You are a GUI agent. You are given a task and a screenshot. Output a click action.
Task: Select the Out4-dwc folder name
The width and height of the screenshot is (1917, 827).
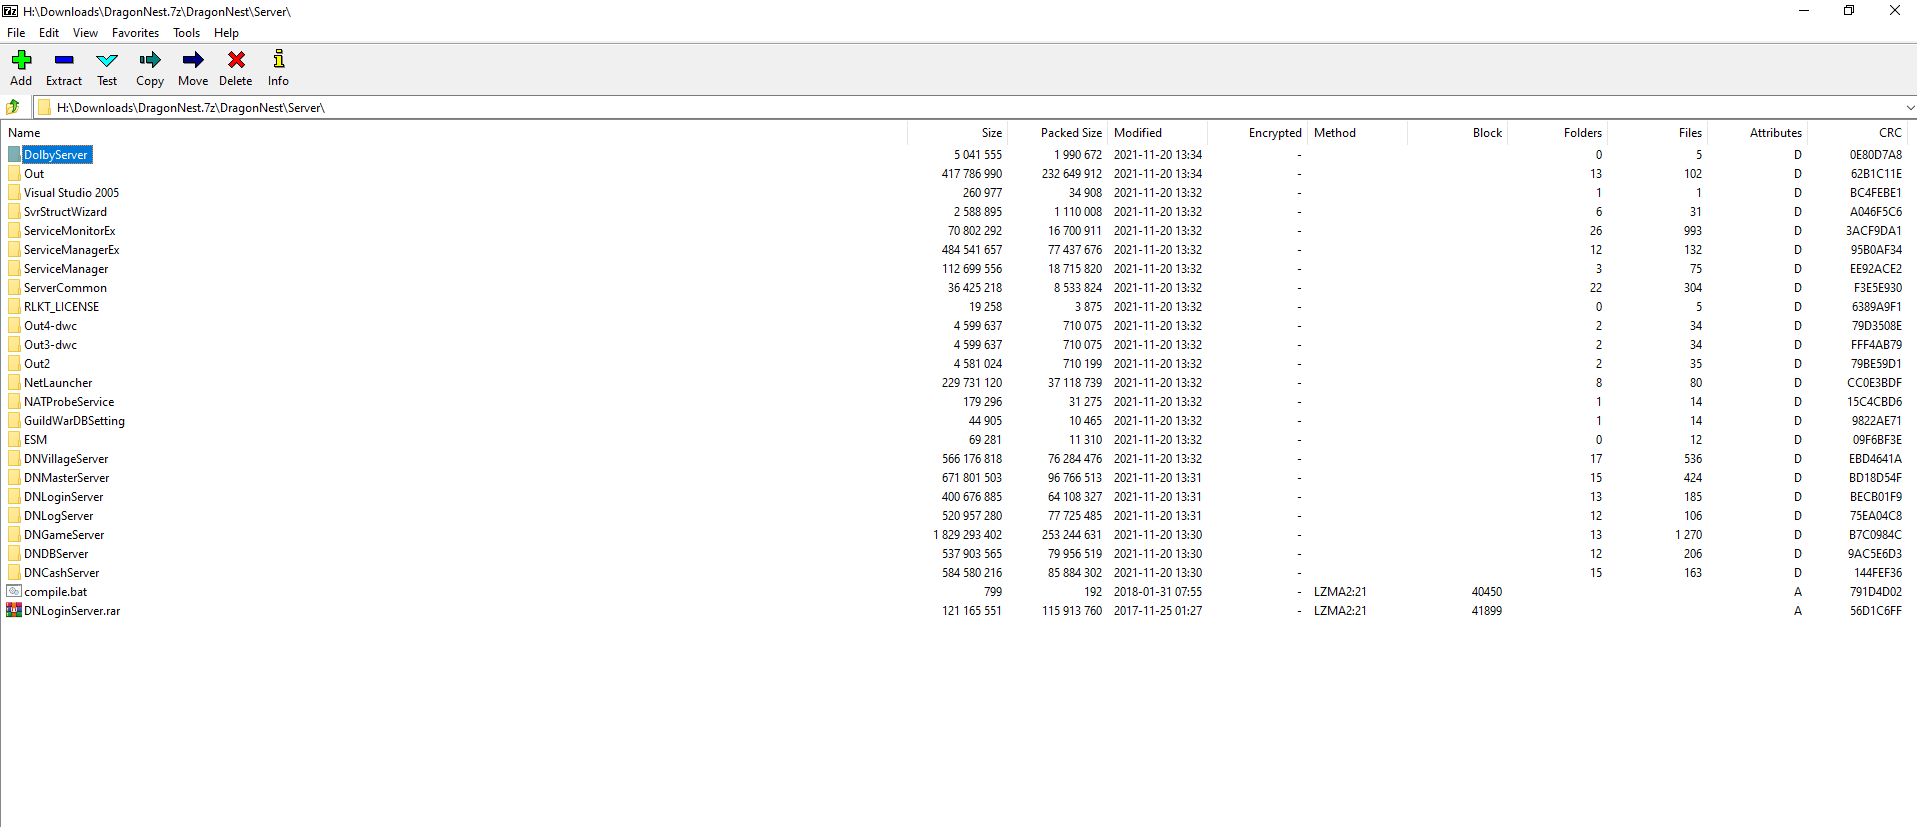(x=50, y=325)
